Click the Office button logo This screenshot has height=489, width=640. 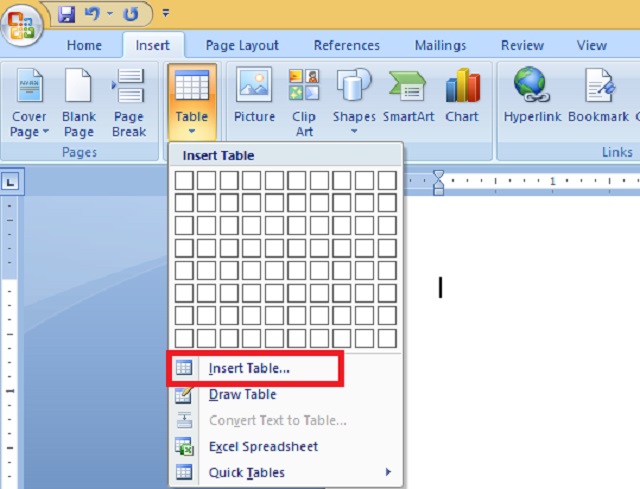[22, 25]
